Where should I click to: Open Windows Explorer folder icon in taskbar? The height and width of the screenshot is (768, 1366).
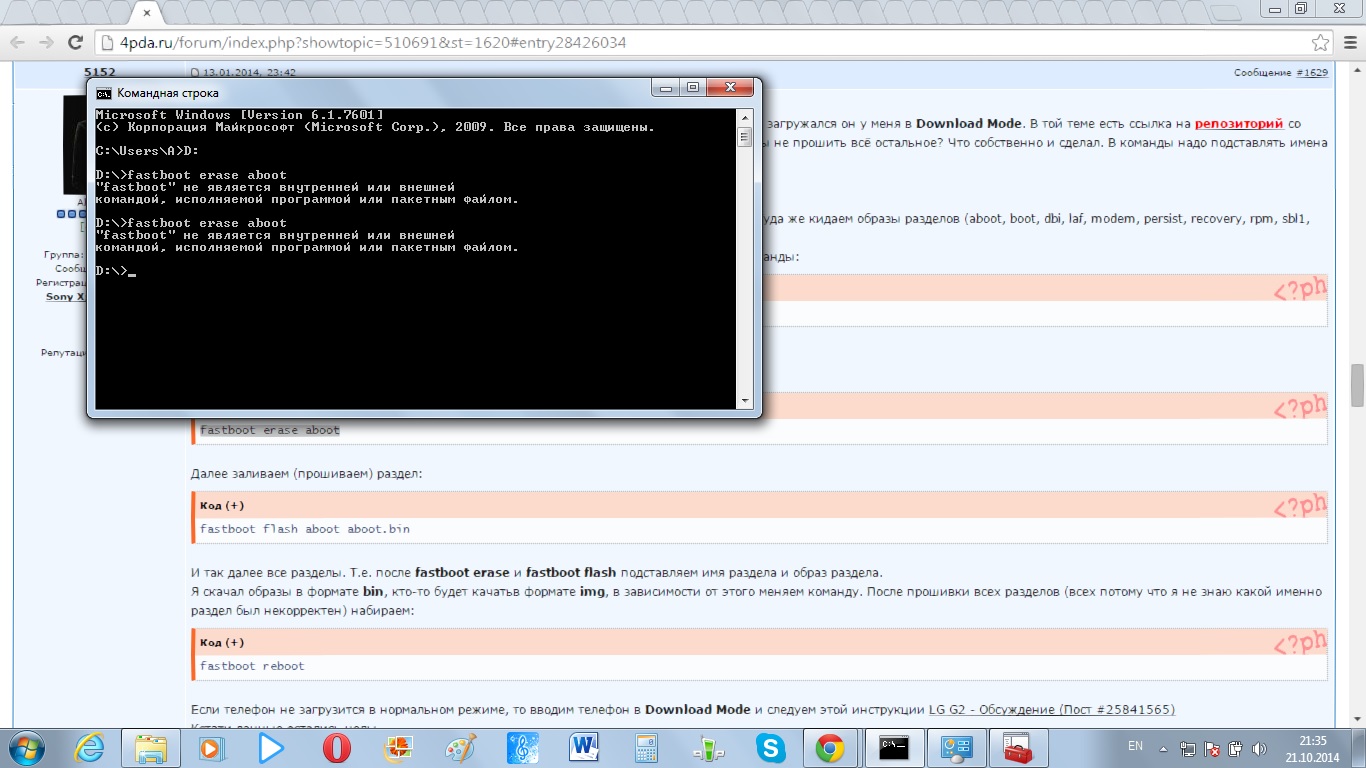[x=151, y=748]
